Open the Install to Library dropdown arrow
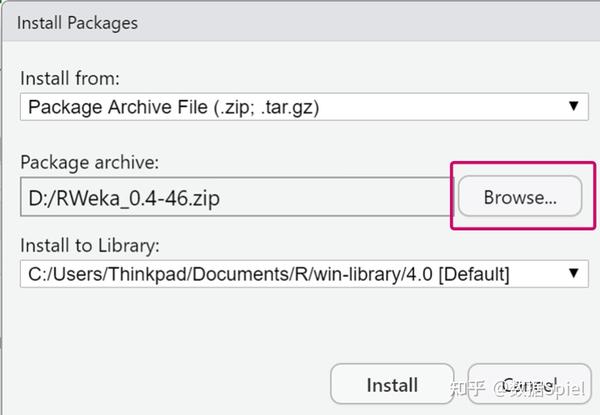 coord(574,272)
